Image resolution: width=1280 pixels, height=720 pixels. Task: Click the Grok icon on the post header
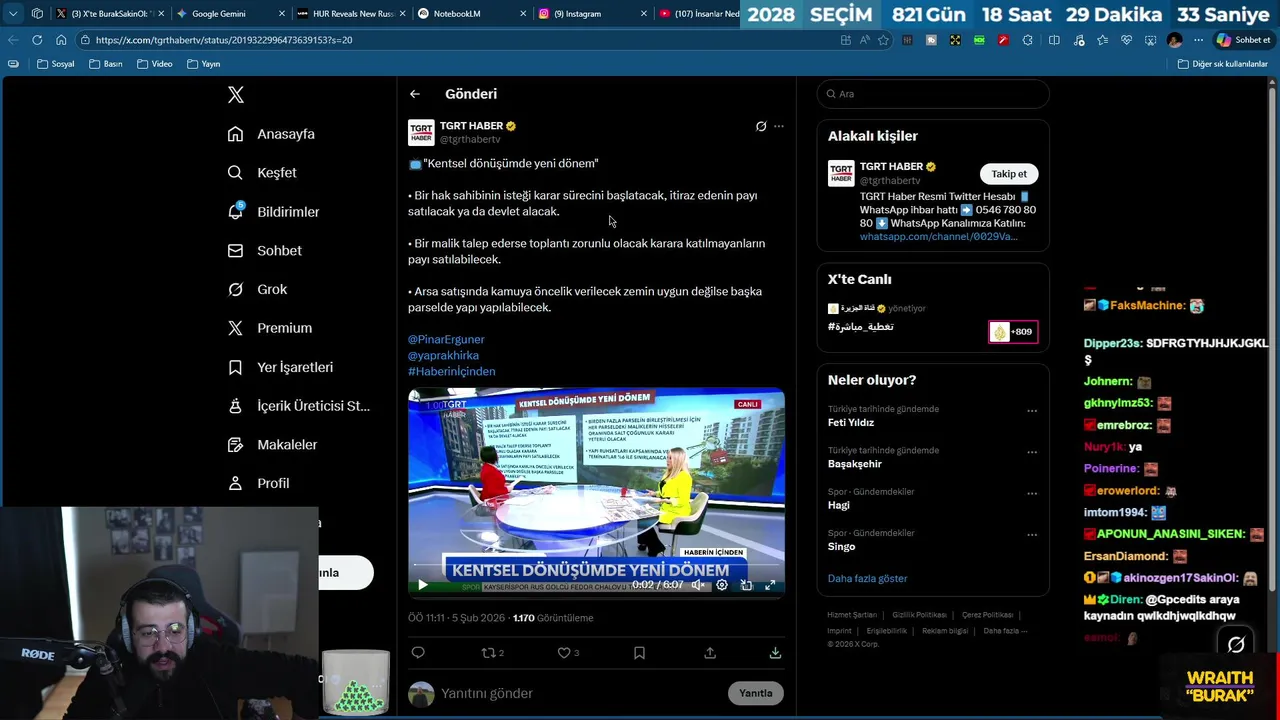tap(761, 126)
